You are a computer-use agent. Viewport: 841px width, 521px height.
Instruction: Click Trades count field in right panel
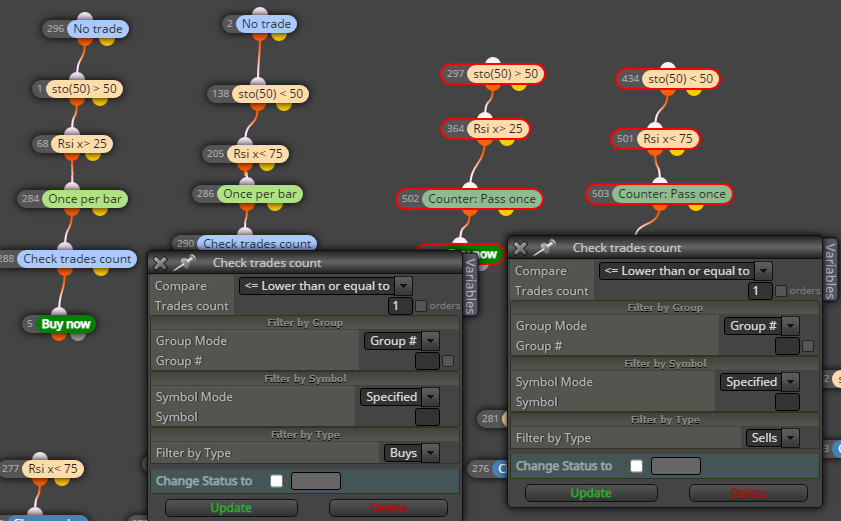coord(760,291)
